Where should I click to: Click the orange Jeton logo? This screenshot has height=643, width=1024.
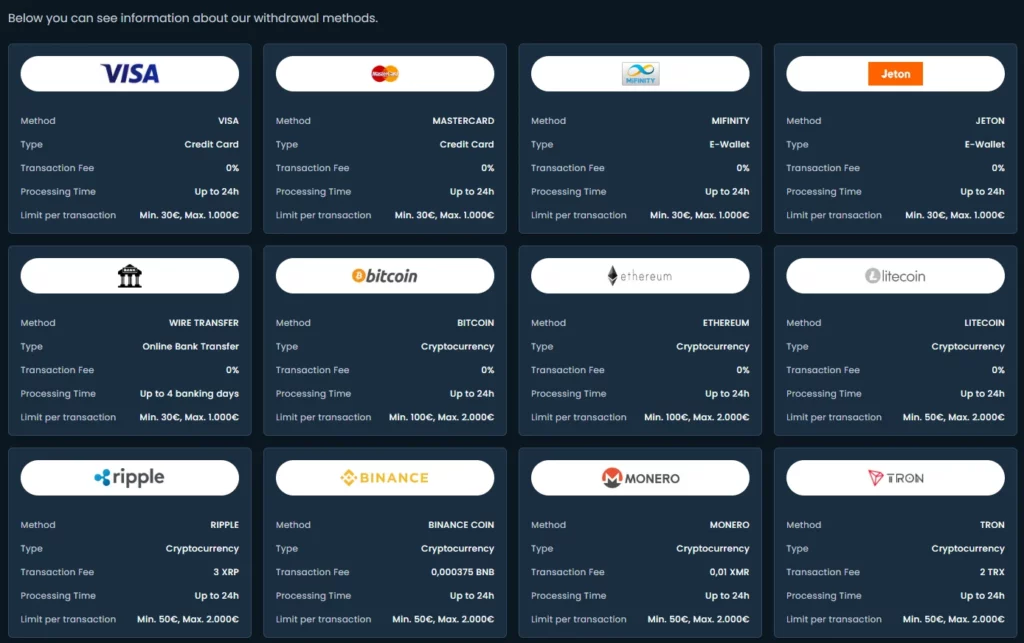[895, 74]
